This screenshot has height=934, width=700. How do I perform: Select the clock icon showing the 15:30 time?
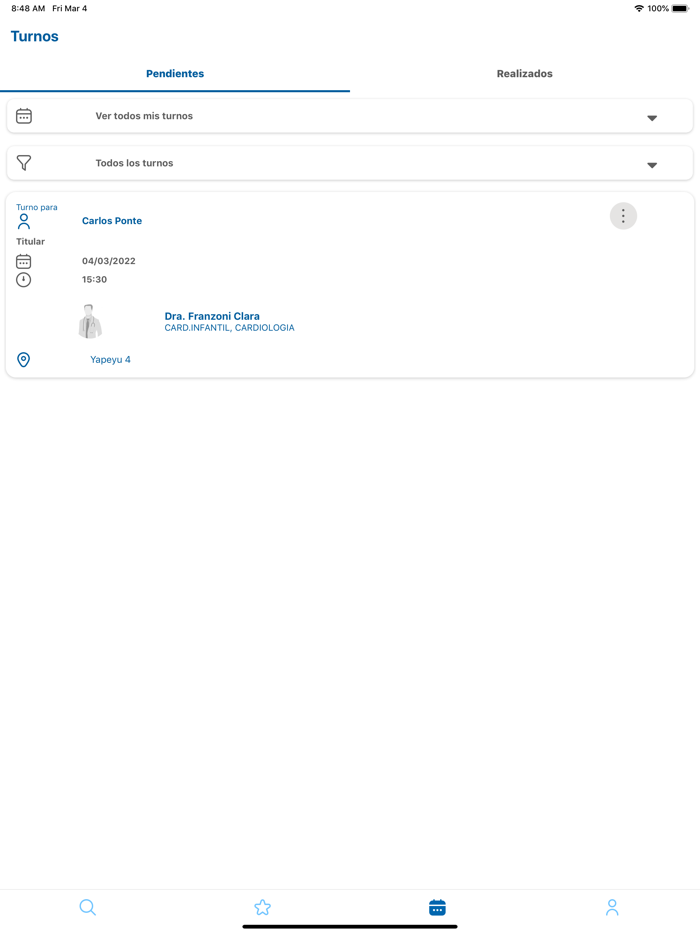(24, 279)
